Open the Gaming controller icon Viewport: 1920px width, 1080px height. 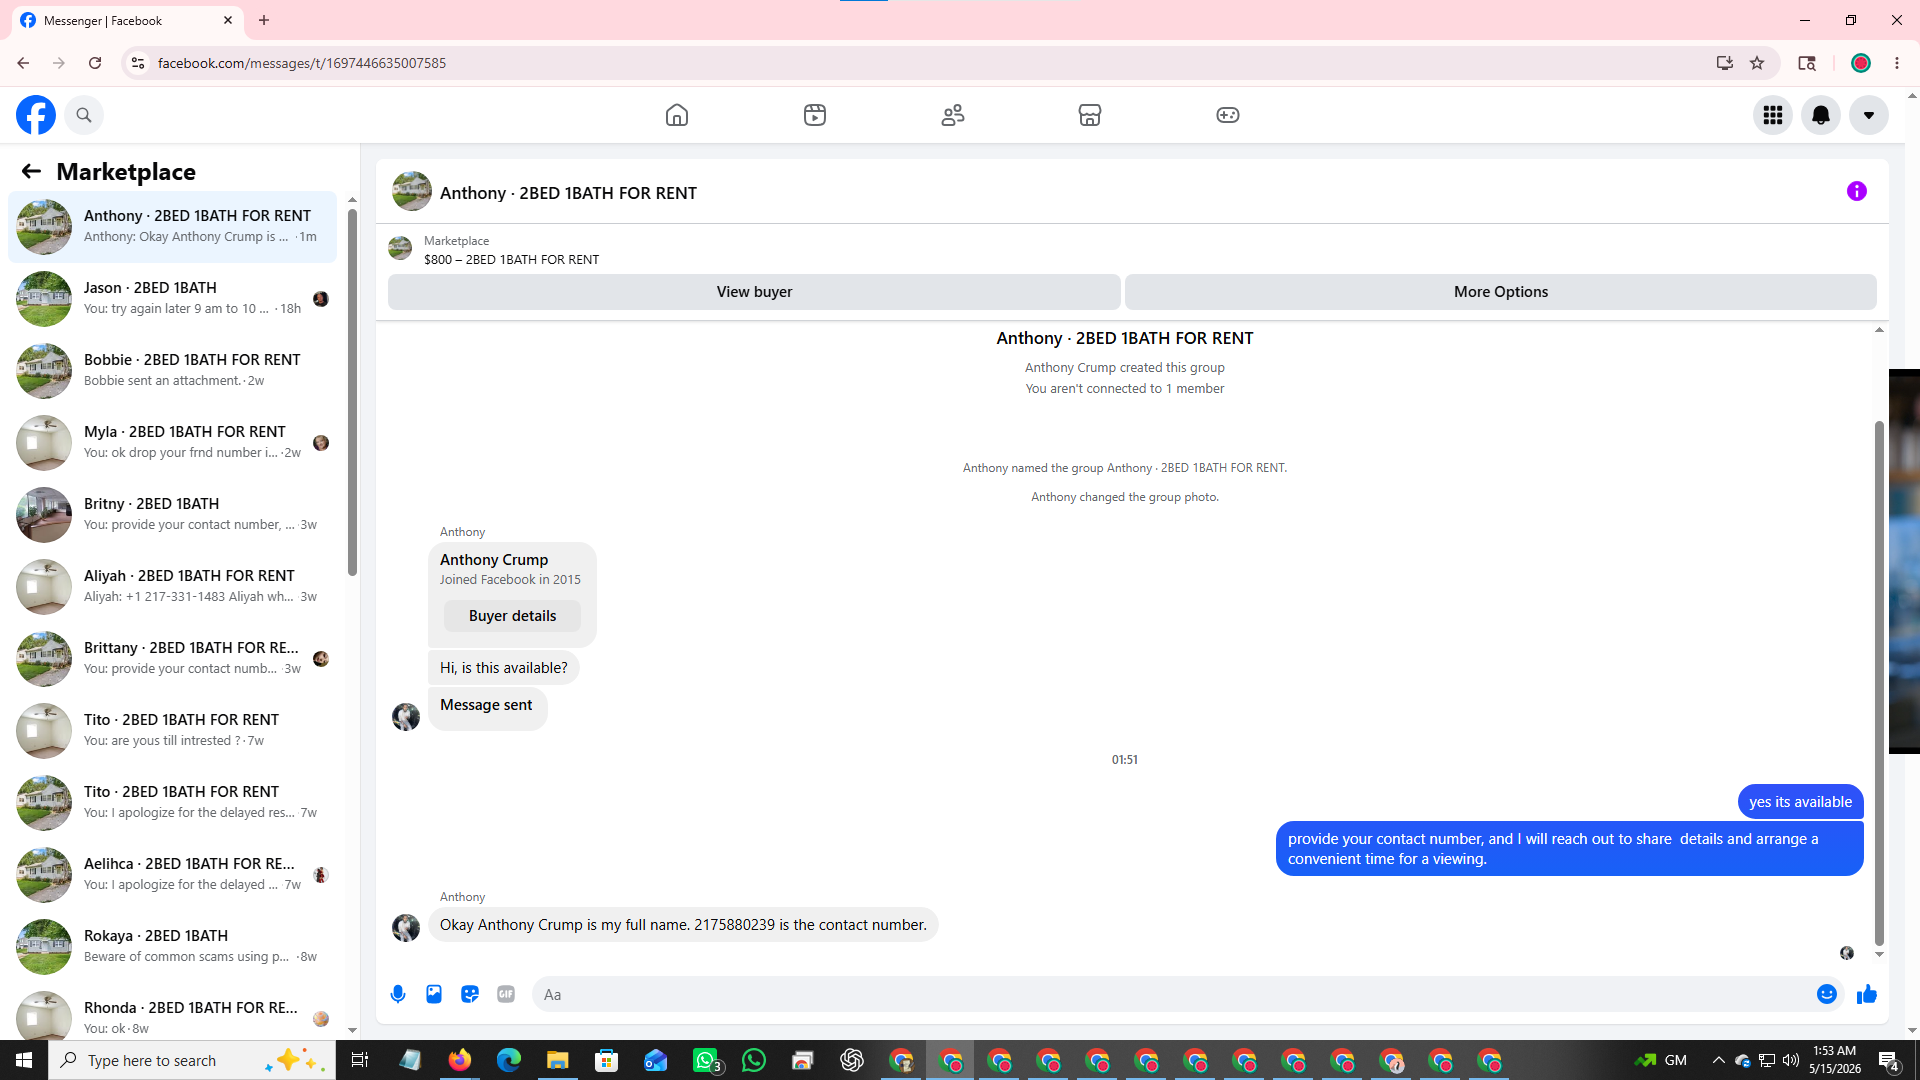coord(1228,115)
